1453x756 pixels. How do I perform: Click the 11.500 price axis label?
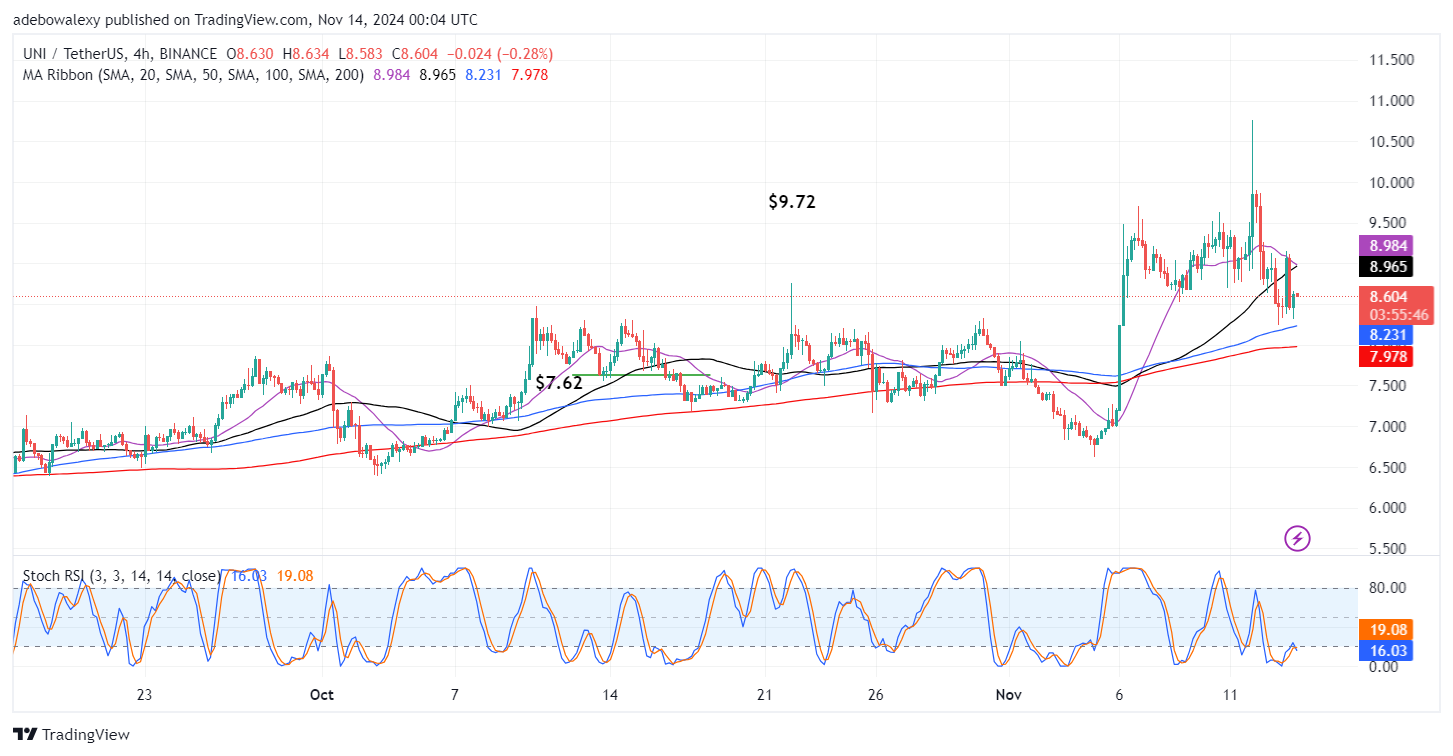[1391, 61]
